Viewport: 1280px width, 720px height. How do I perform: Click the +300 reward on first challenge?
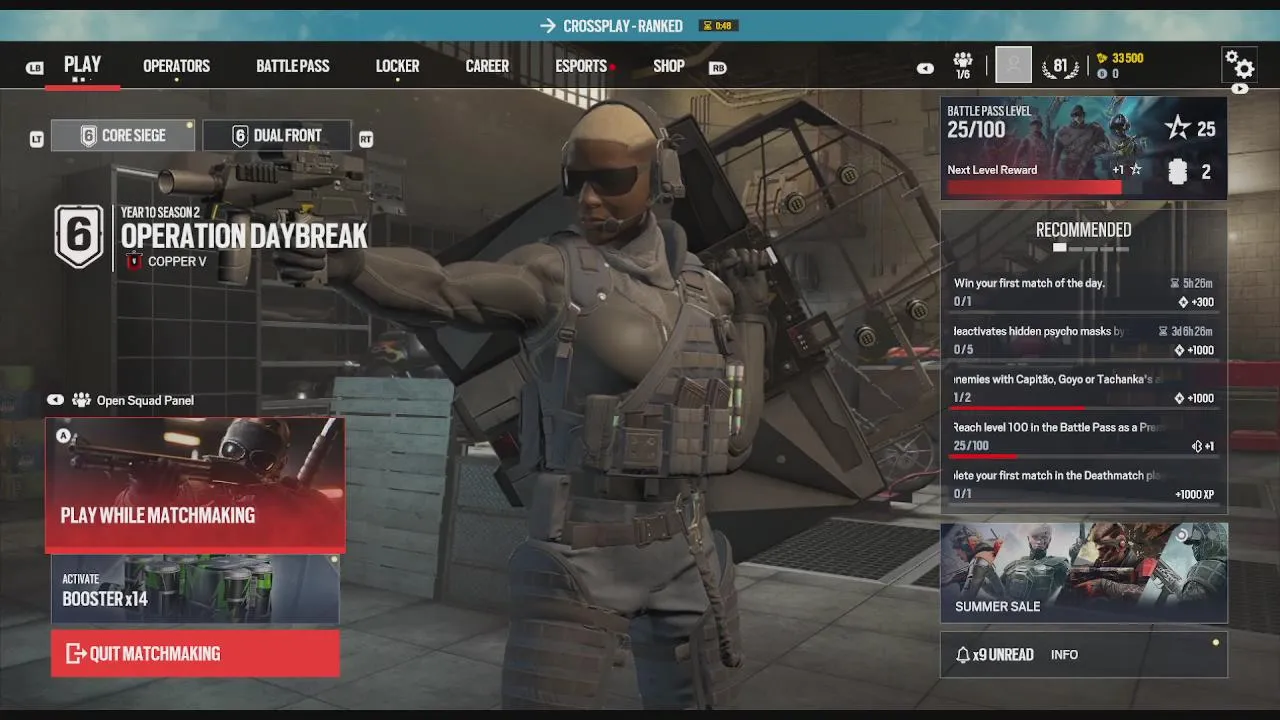coord(1196,302)
